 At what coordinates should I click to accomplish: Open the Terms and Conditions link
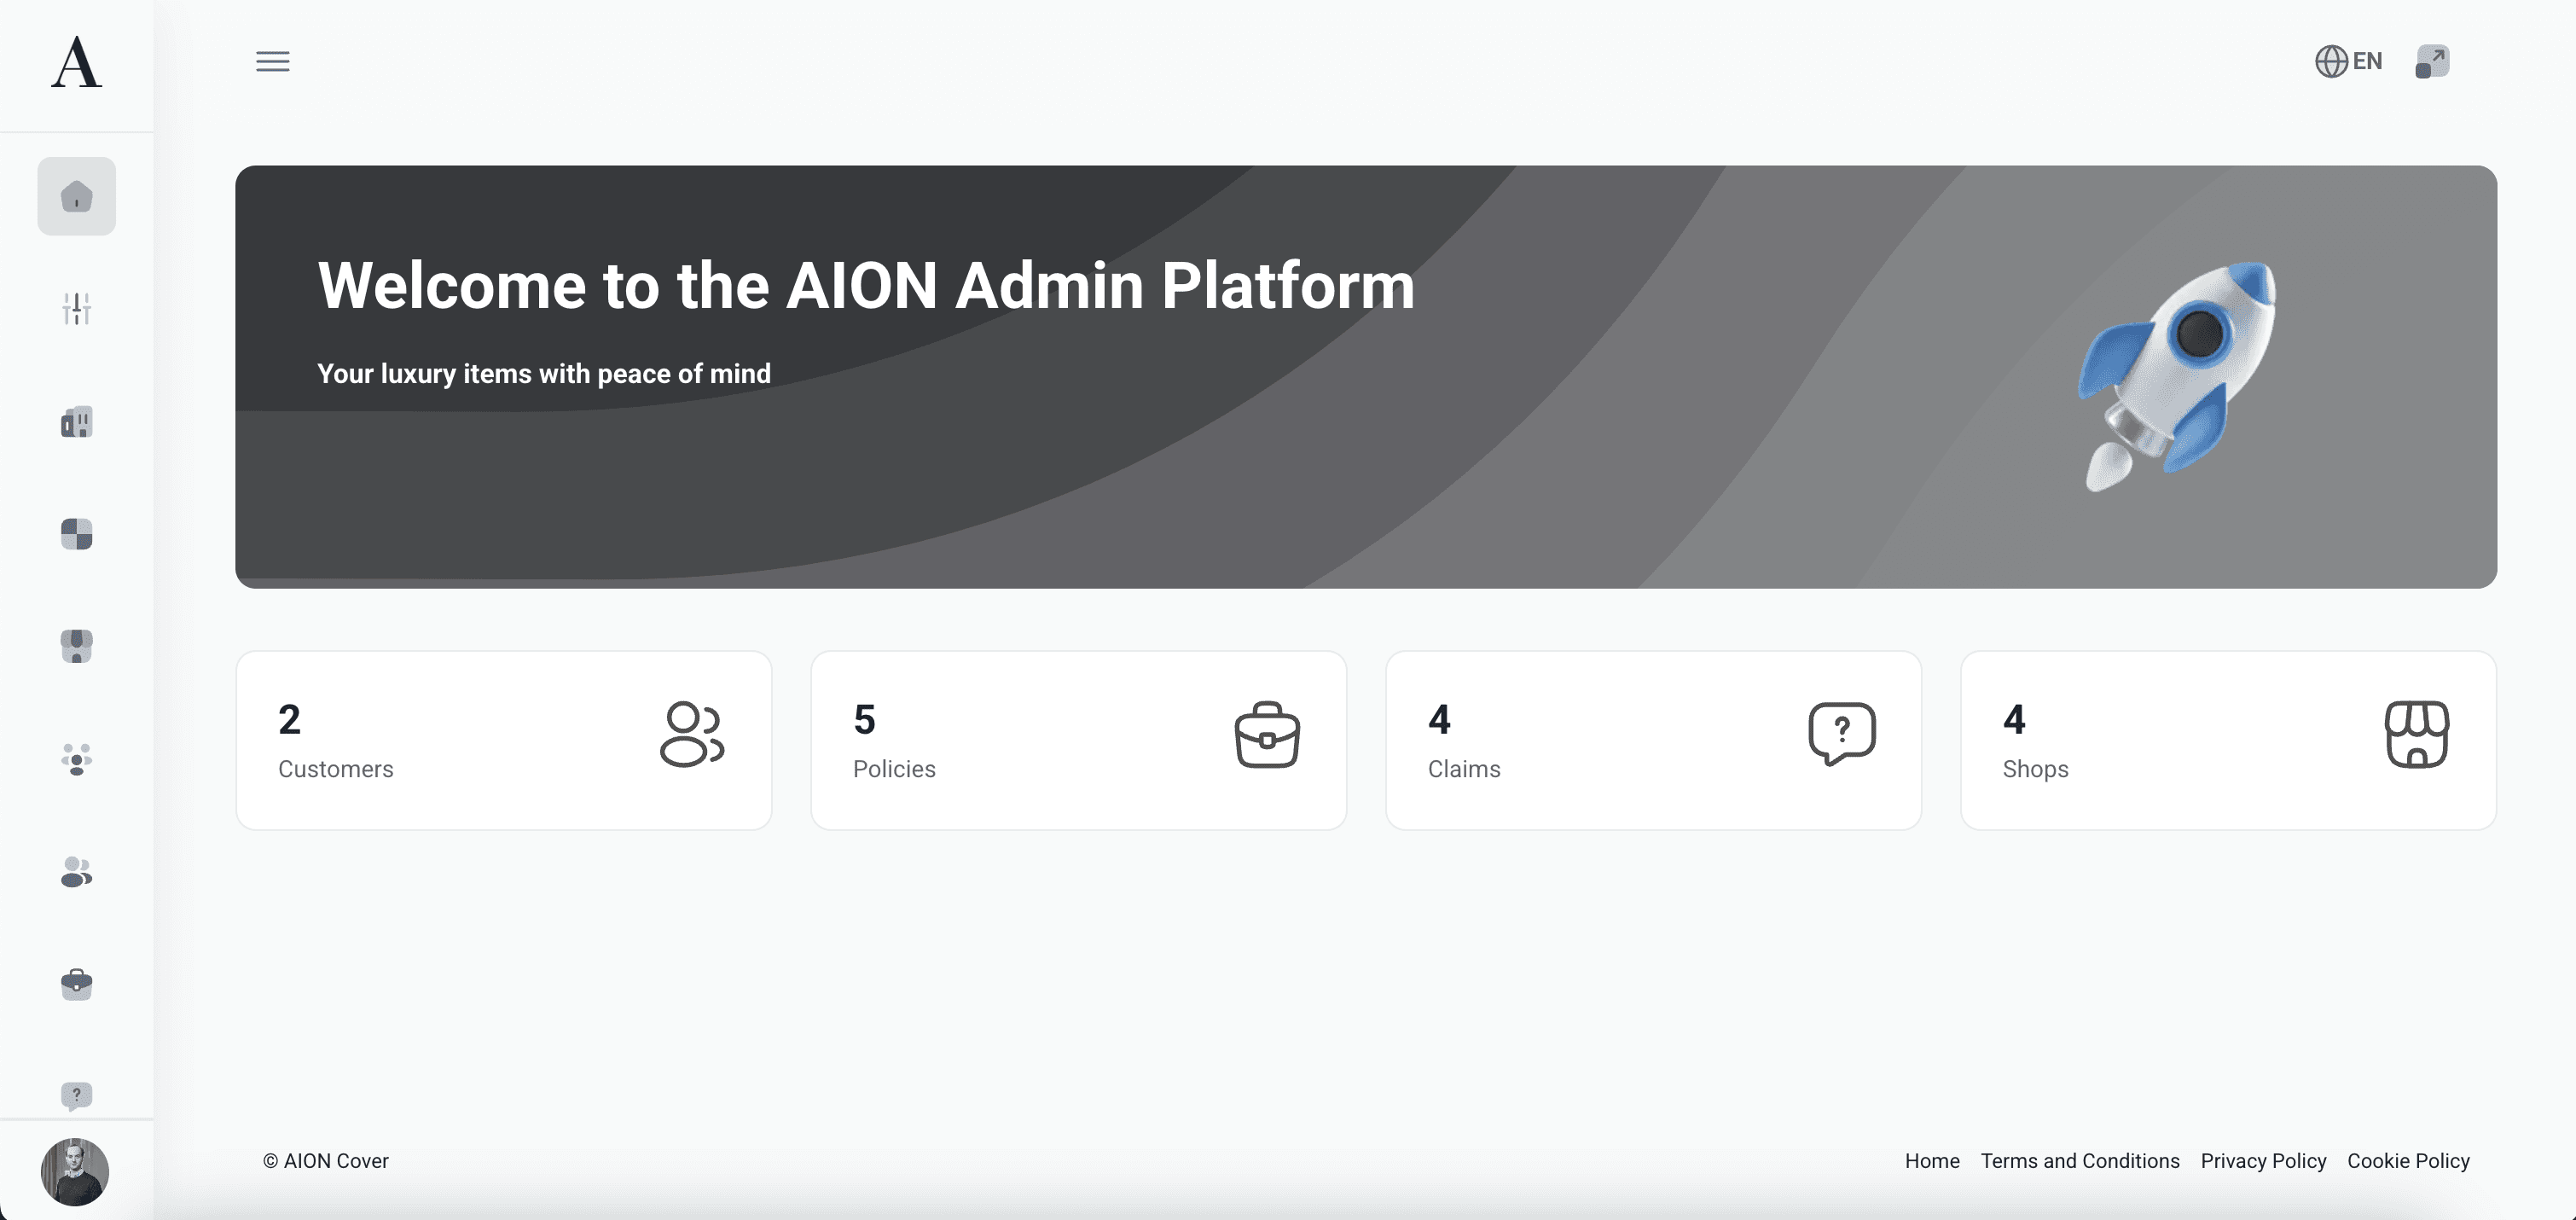[2079, 1161]
